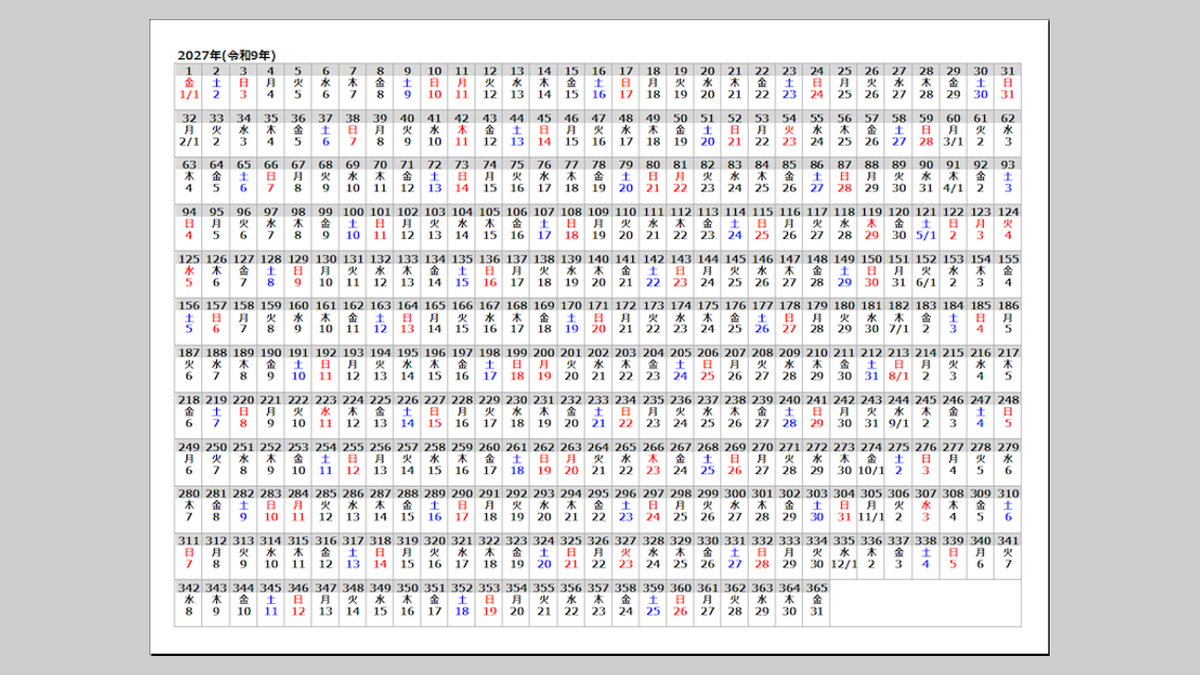Select day-of-year header "279"
Image resolution: width=1200 pixels, height=675 pixels.
1008,447
